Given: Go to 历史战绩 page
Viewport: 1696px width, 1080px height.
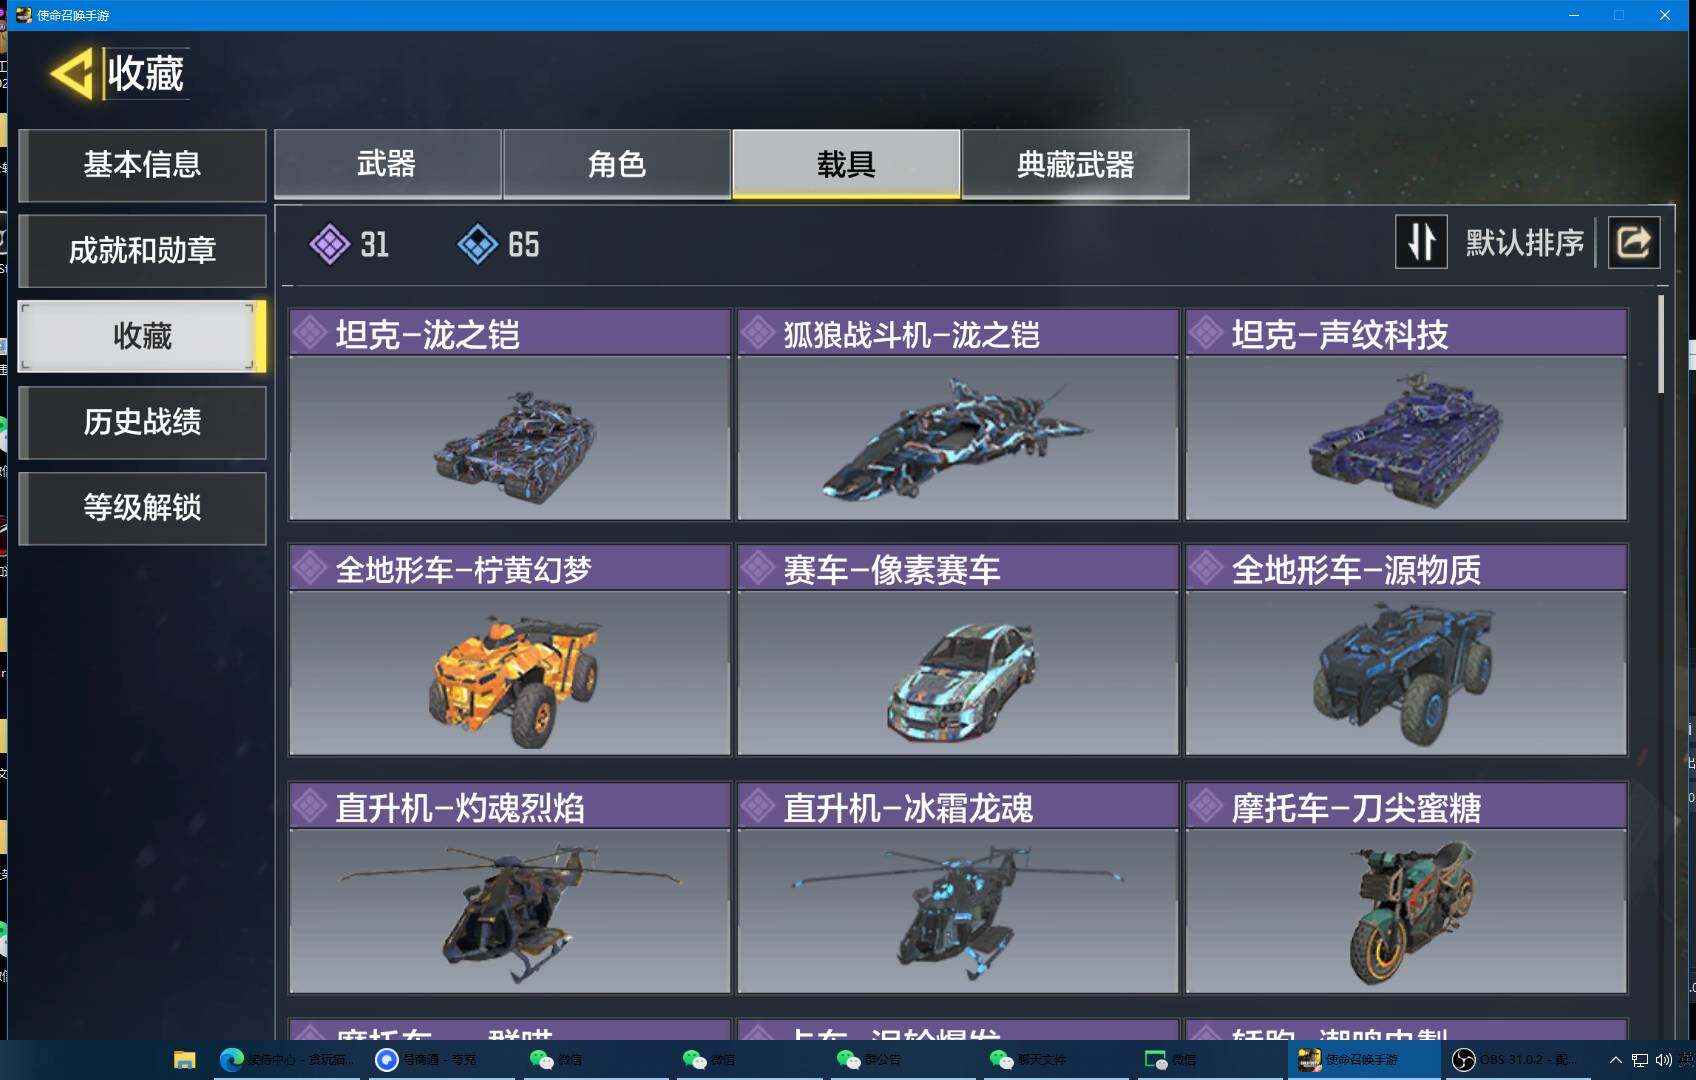Looking at the screenshot, I should pos(142,422).
